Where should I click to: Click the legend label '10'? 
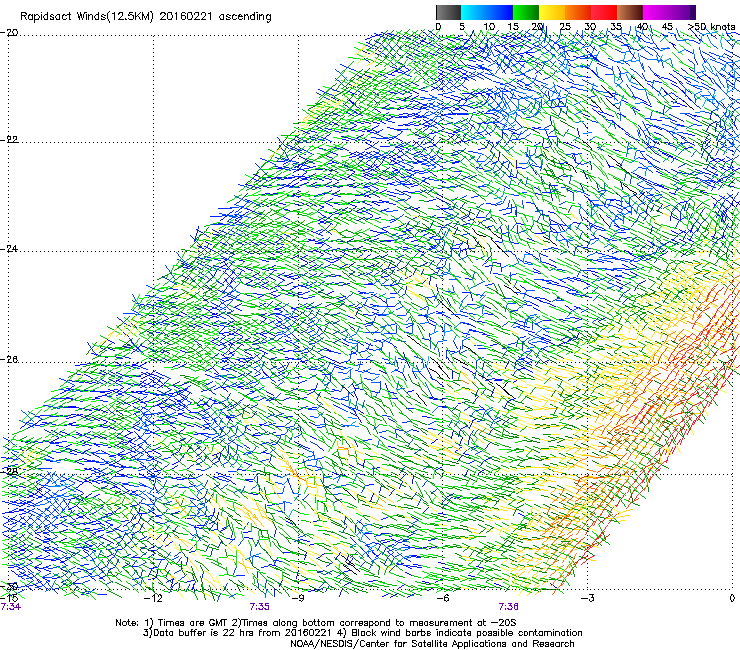tap(489, 27)
